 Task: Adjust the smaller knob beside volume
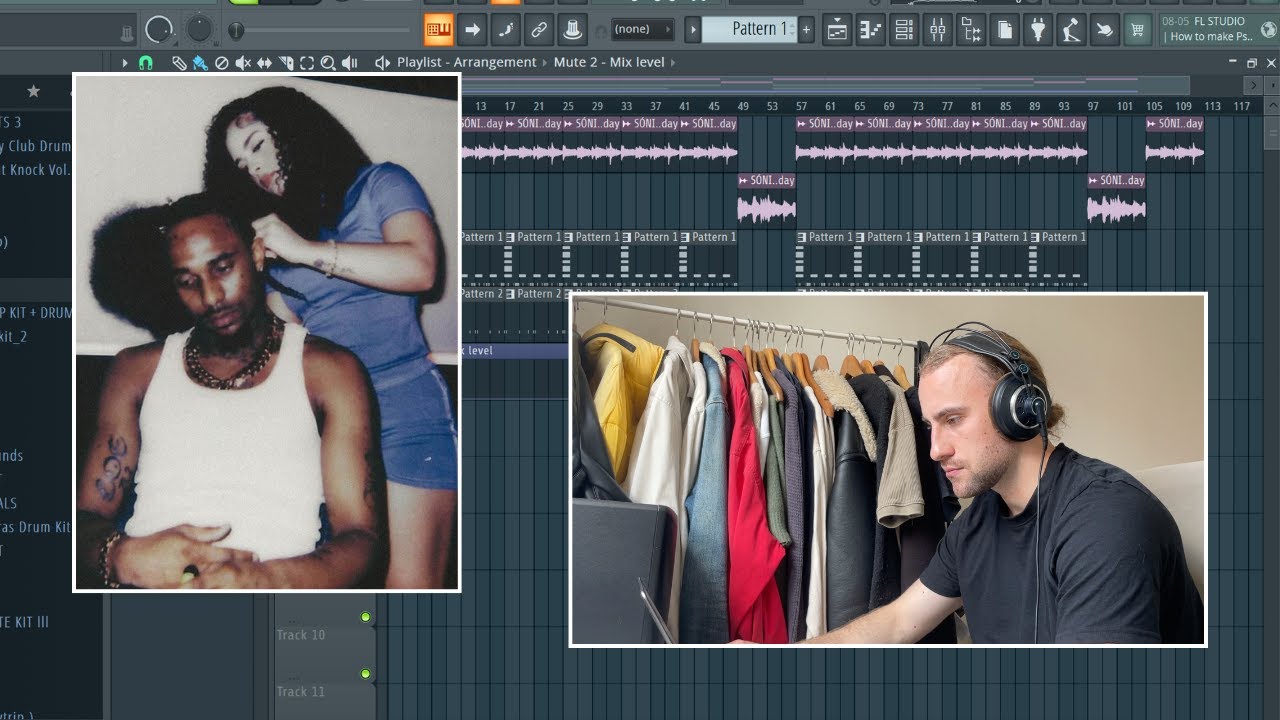click(x=200, y=28)
